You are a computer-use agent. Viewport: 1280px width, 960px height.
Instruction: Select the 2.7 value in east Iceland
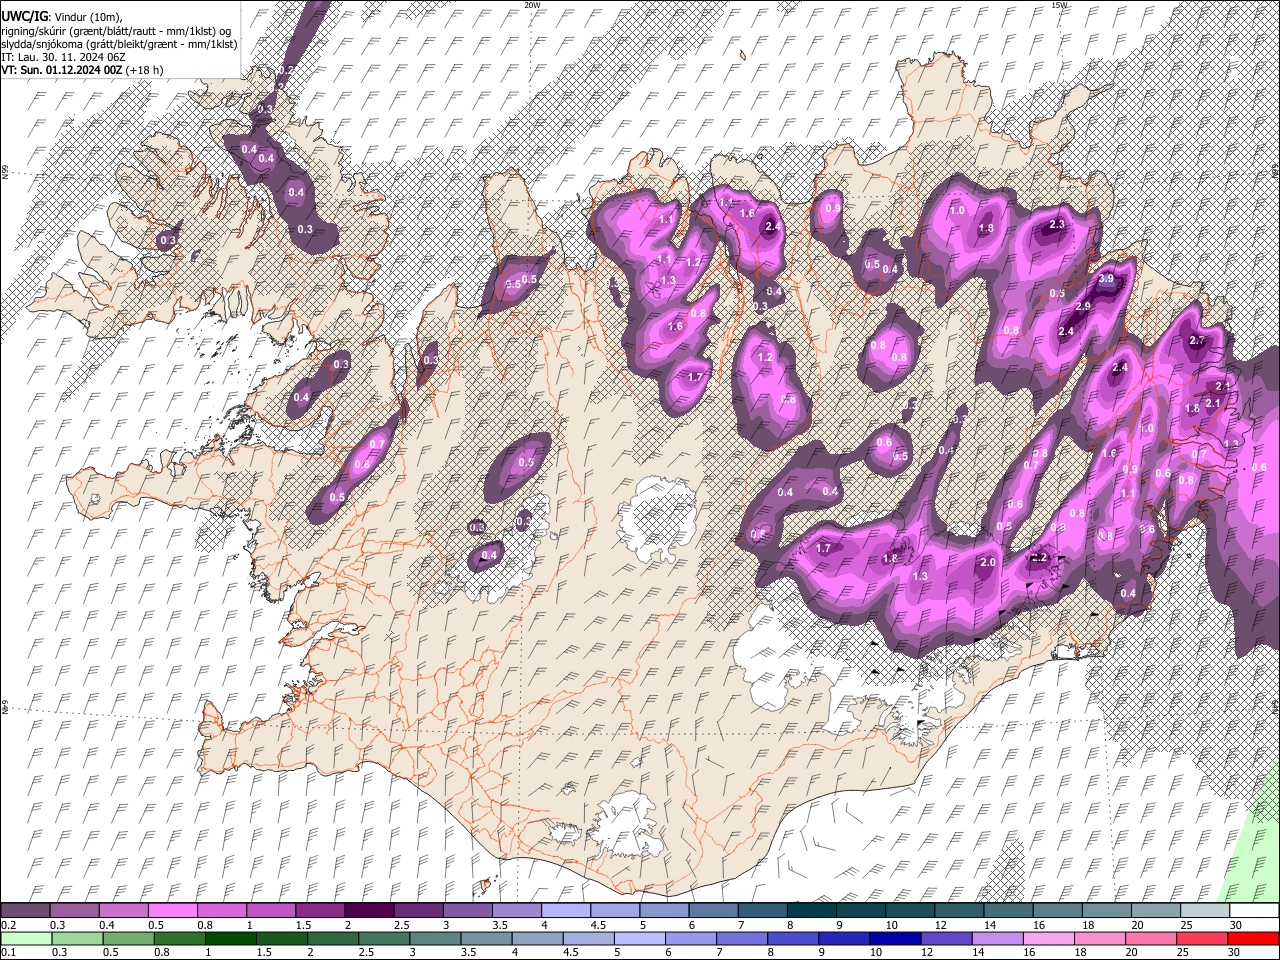[x=1197, y=341]
